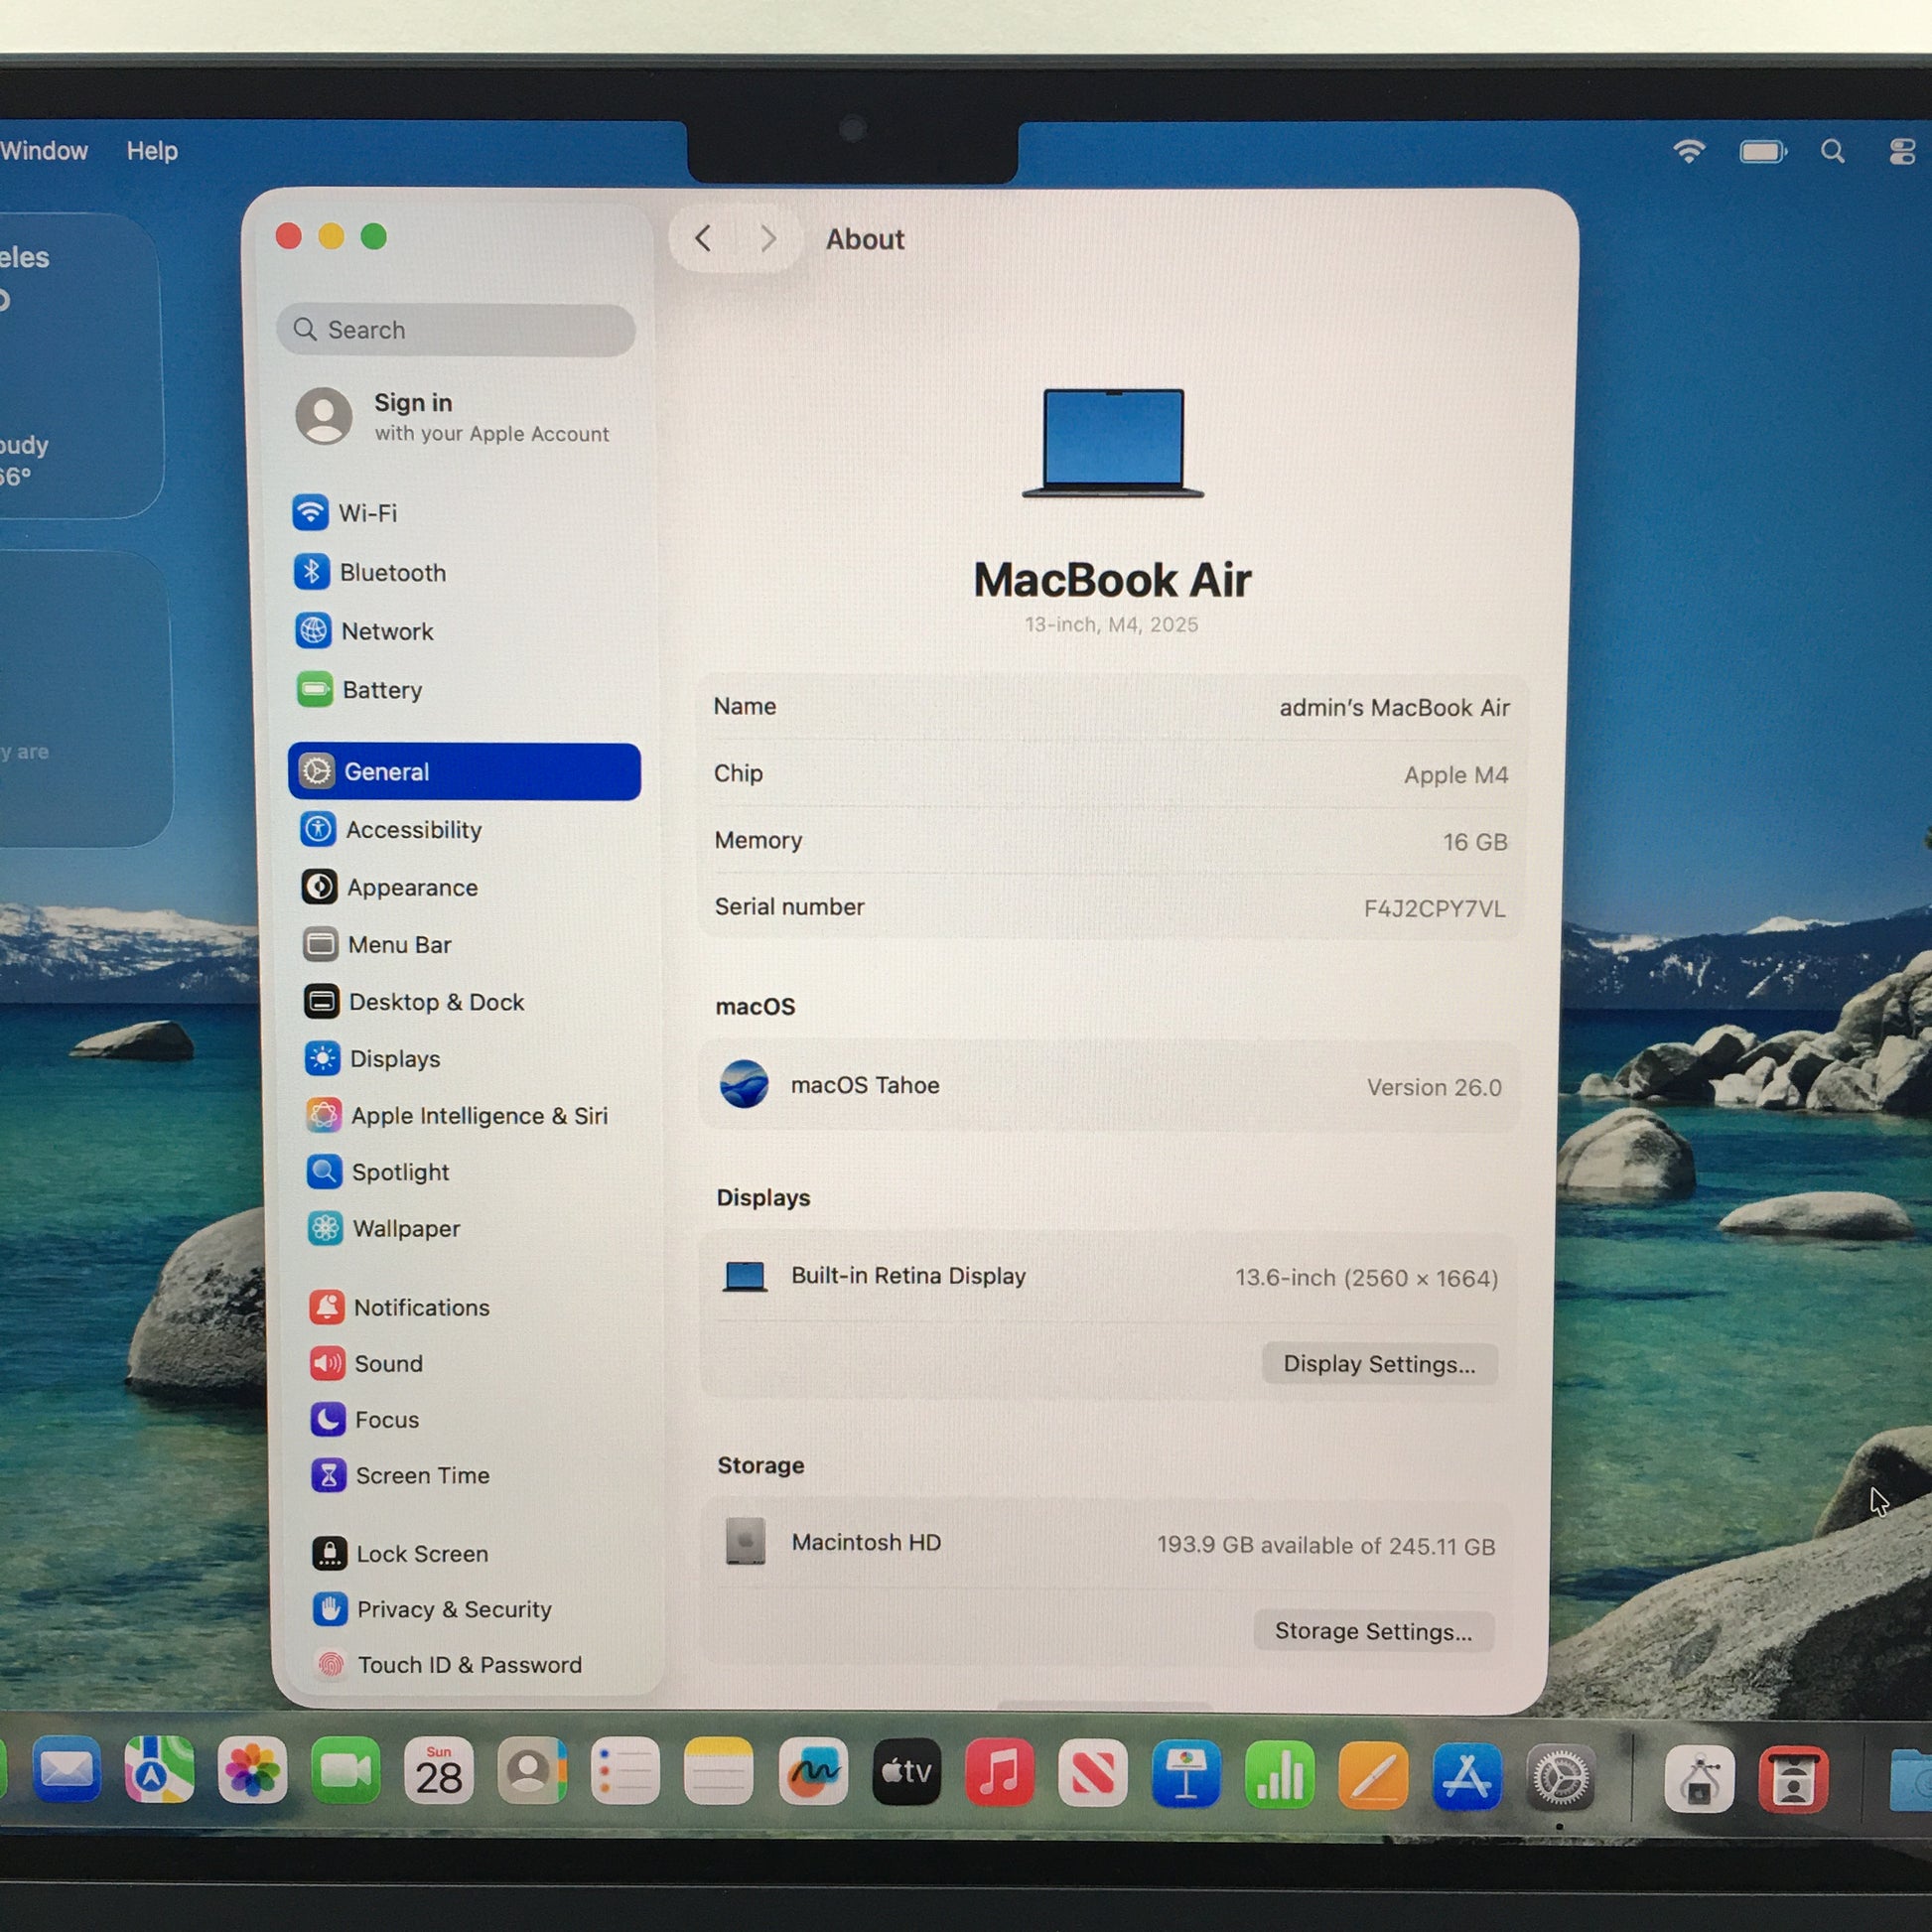The image size is (1932, 1932).
Task: Click the Display Settings button
Action: click(x=1378, y=1364)
